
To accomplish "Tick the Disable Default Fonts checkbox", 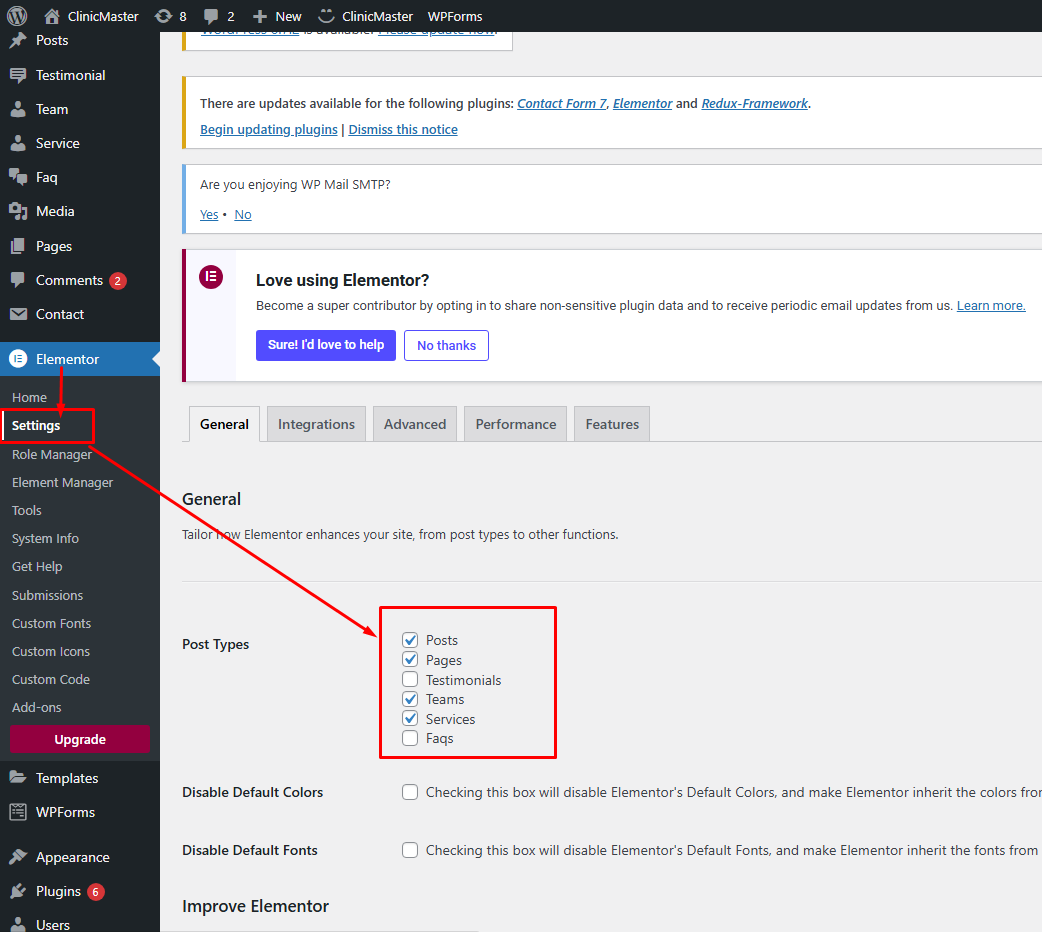I will [410, 850].
